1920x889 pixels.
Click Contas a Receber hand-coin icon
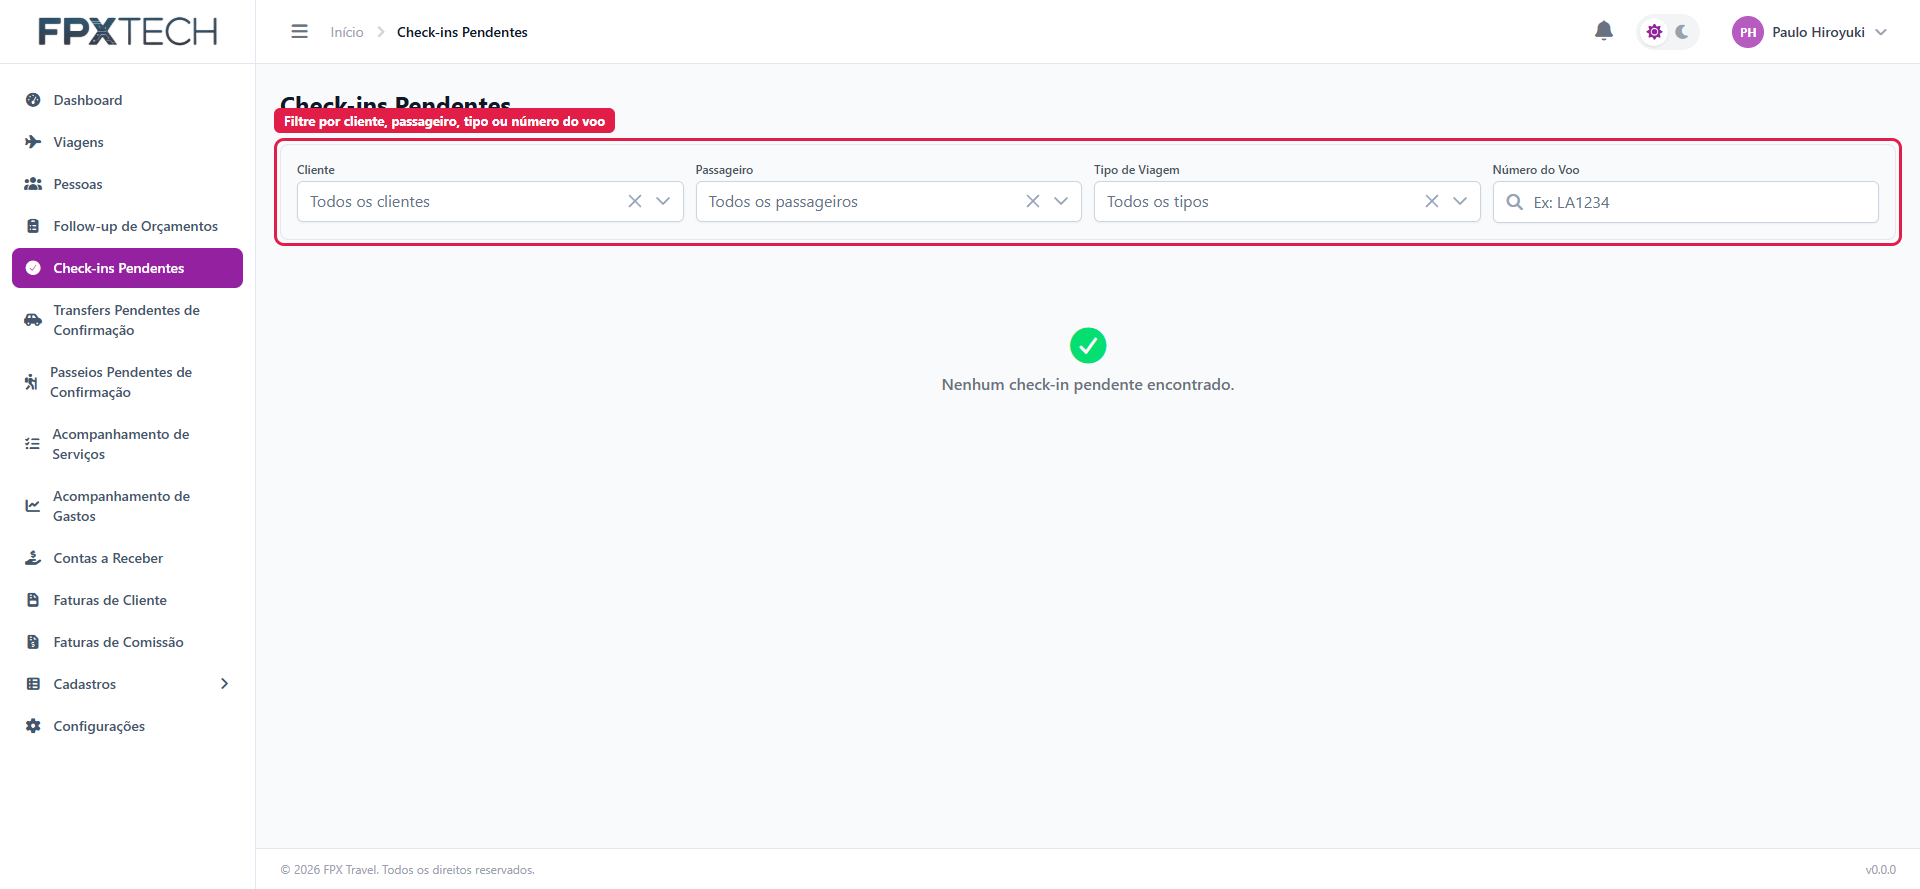pos(33,558)
